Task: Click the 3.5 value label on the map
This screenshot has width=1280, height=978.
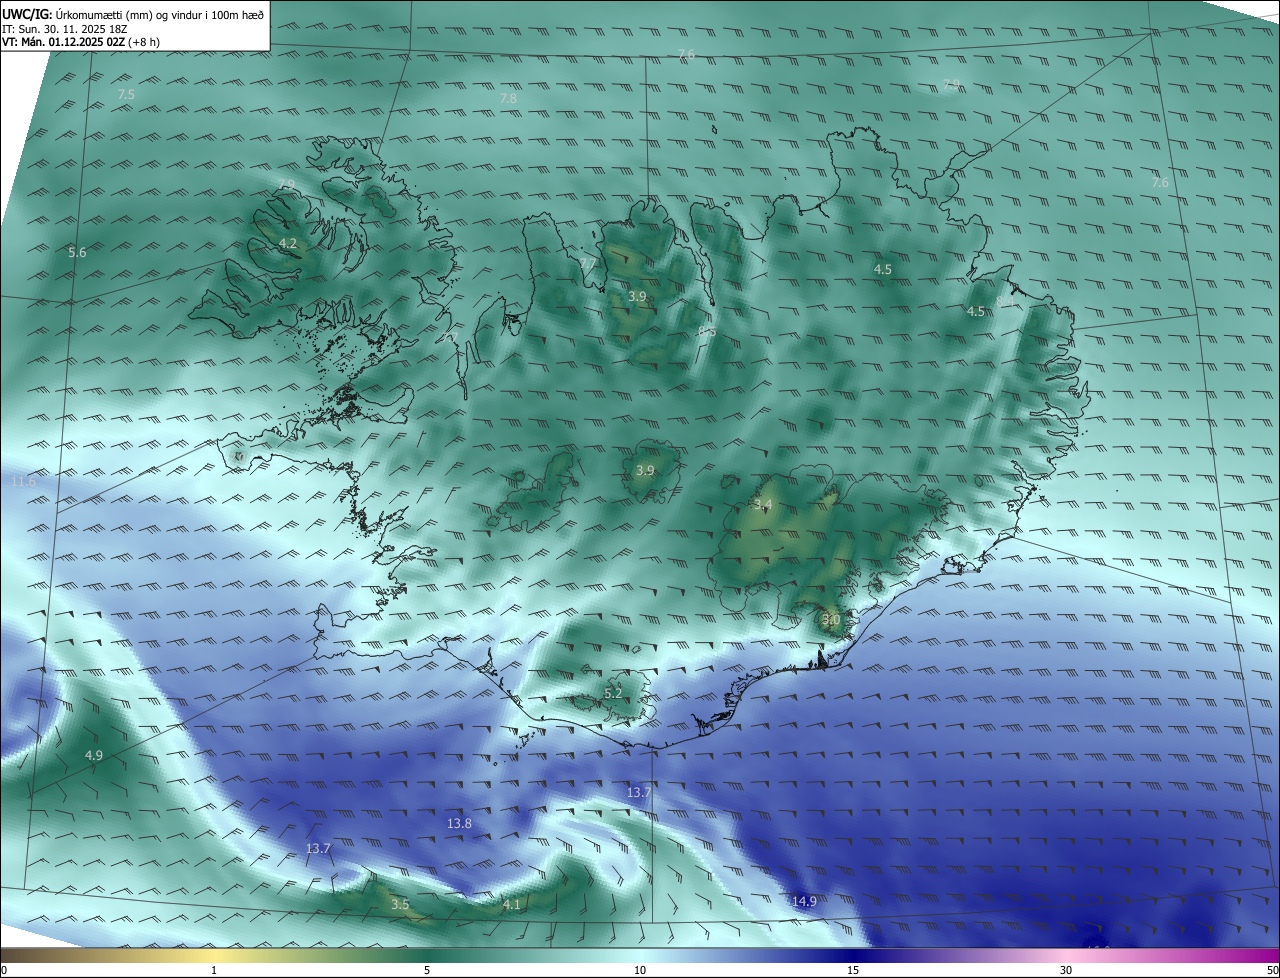Action: [400, 904]
